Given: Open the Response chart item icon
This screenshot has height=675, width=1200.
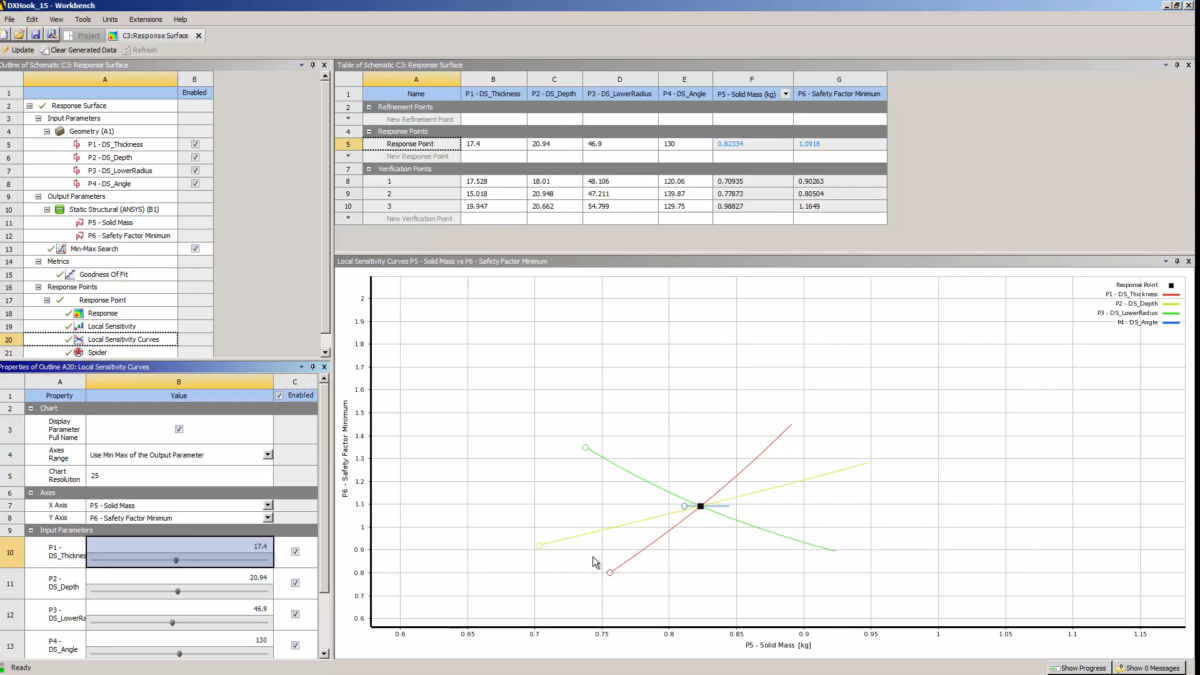Looking at the screenshot, I should click(79, 313).
